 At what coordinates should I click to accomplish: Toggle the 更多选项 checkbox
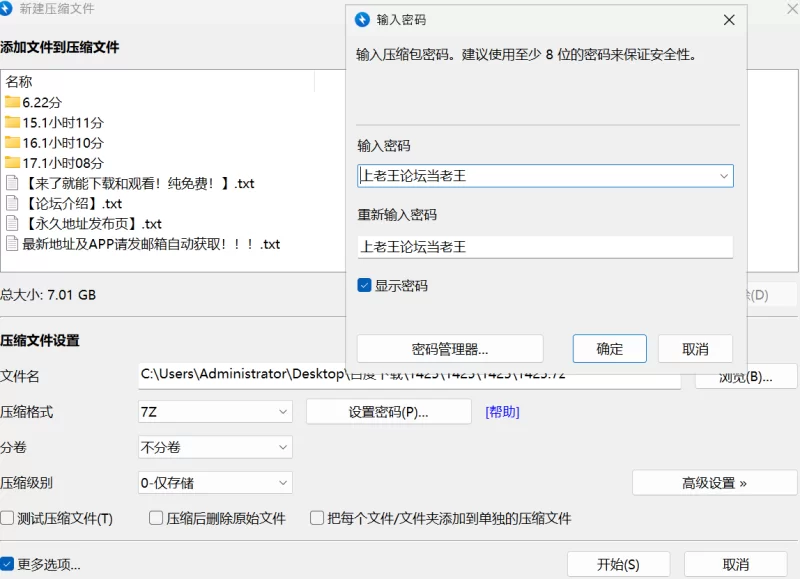7,564
